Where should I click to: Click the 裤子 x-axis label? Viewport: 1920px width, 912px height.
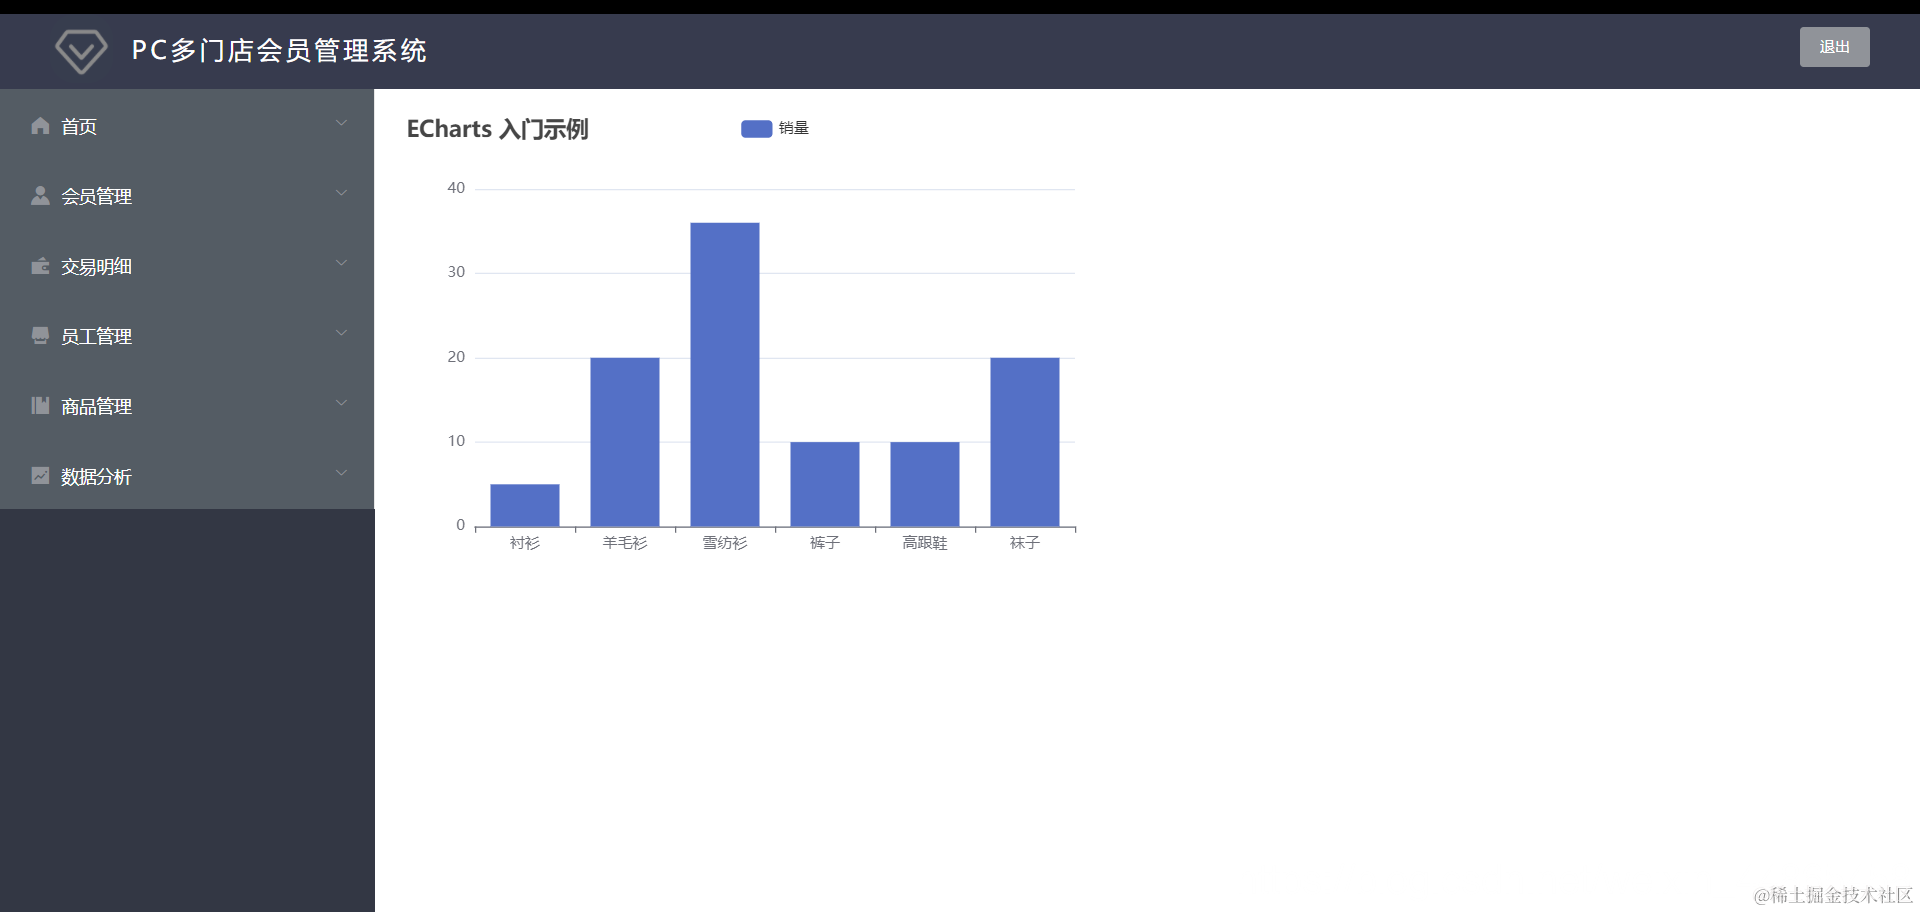coord(825,543)
